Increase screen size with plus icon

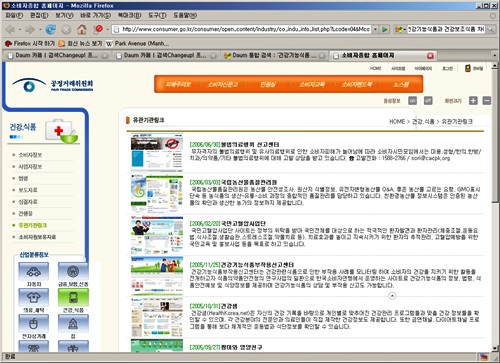[473, 101]
